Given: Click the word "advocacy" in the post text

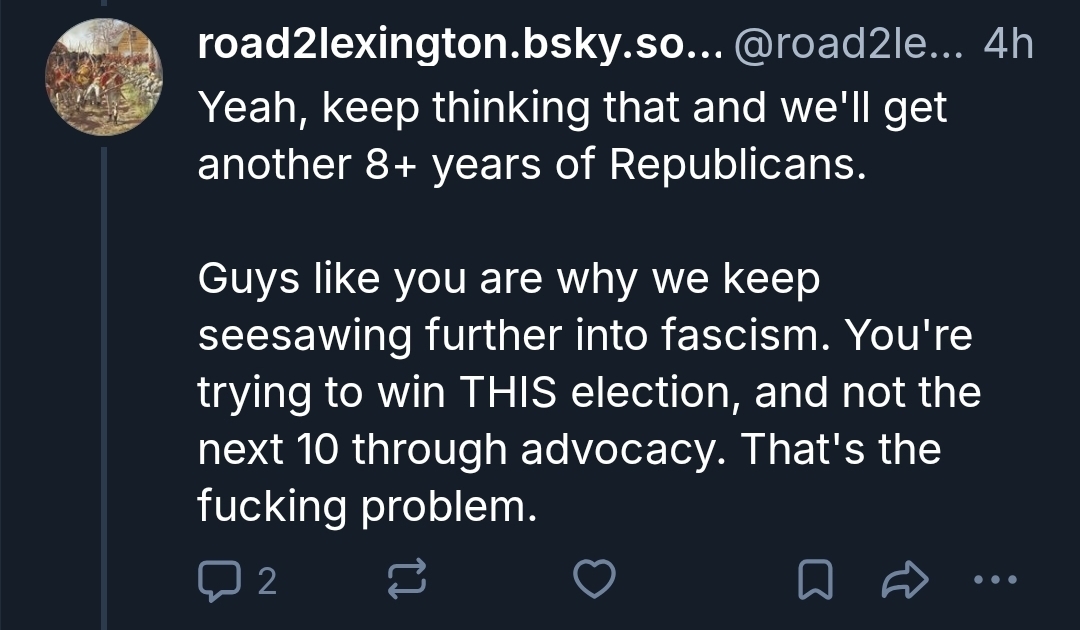Looking at the screenshot, I should [x=583, y=450].
